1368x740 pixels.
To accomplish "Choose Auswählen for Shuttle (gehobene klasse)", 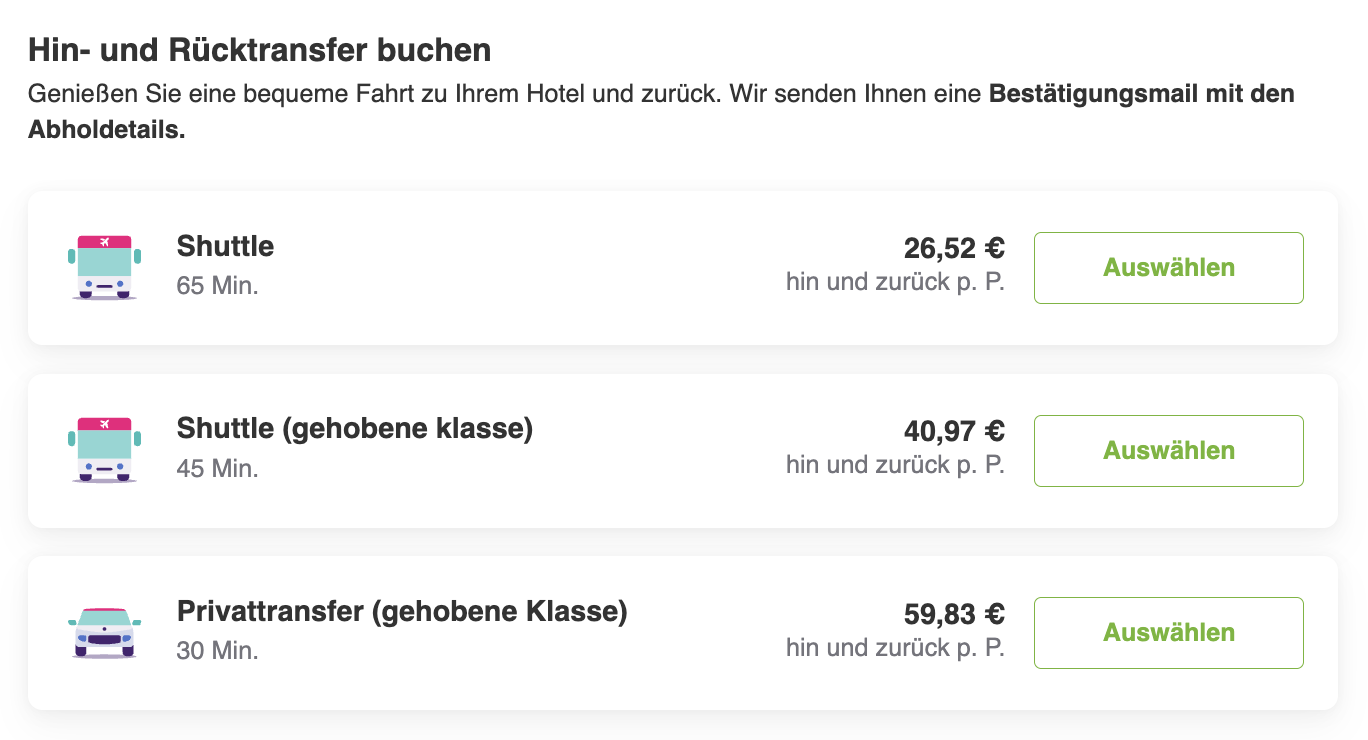I will tap(1168, 451).
